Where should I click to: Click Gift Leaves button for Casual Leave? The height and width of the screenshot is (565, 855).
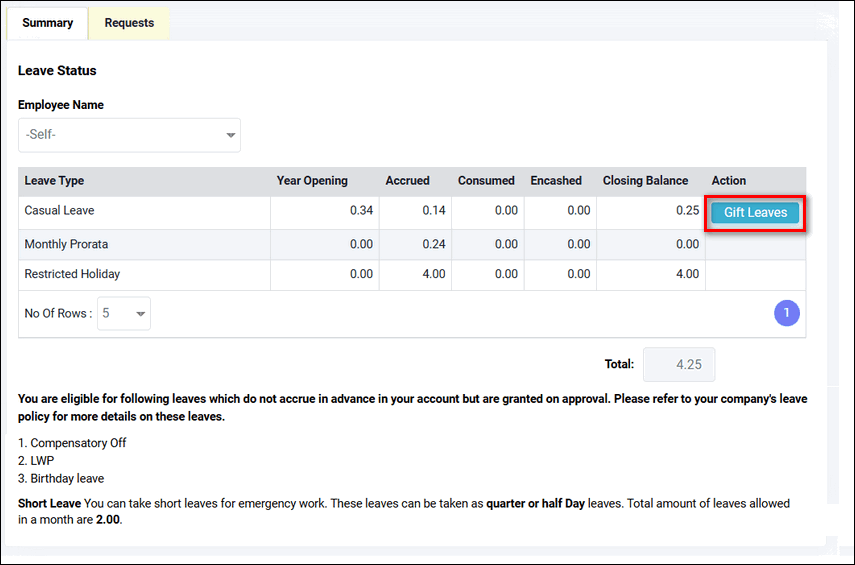coord(755,212)
